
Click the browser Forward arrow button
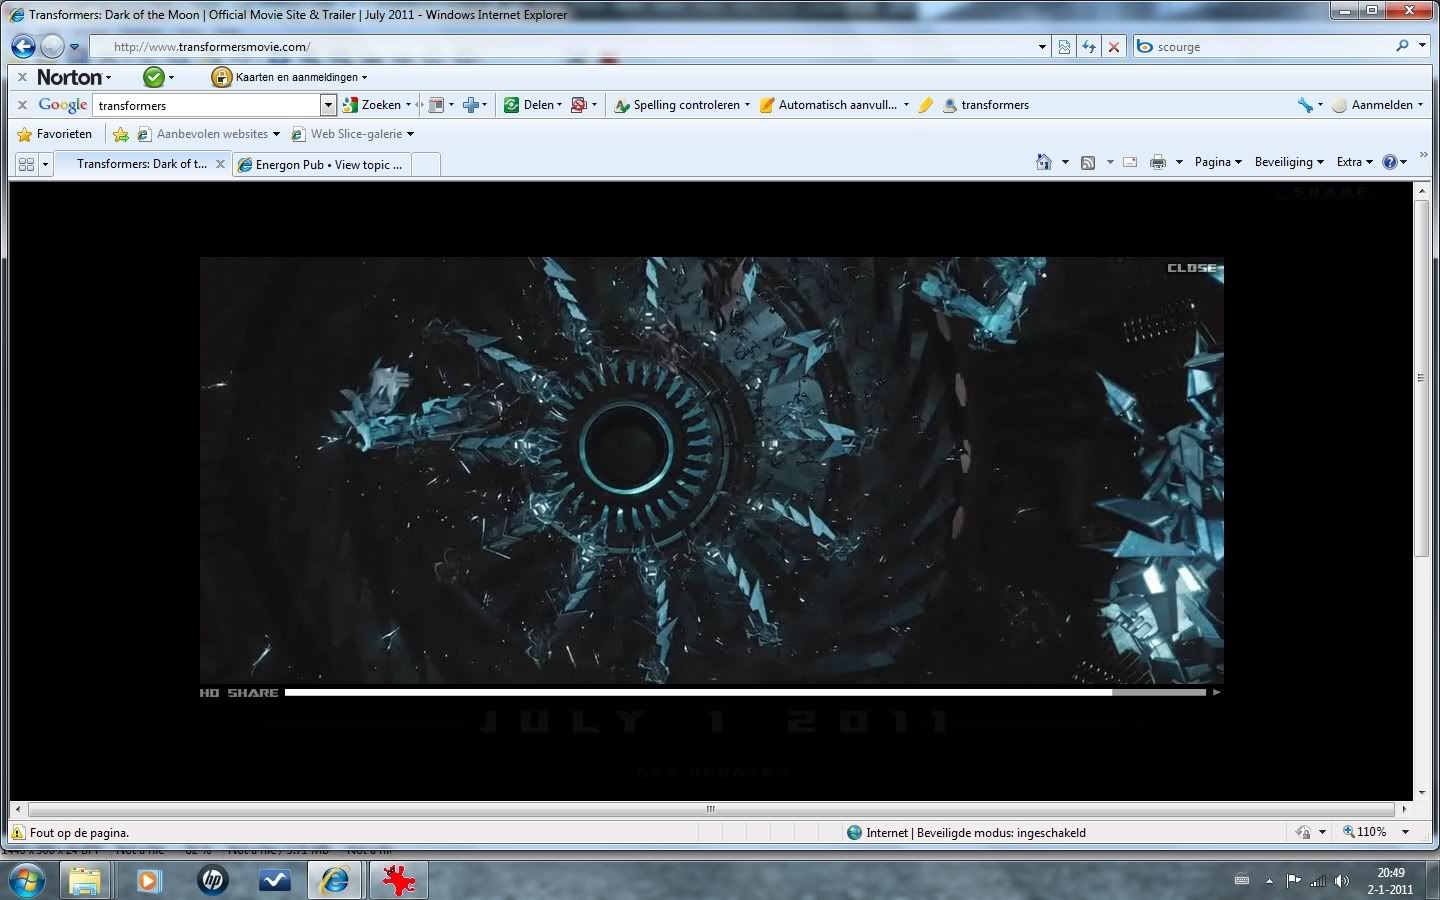pyautogui.click(x=52, y=46)
